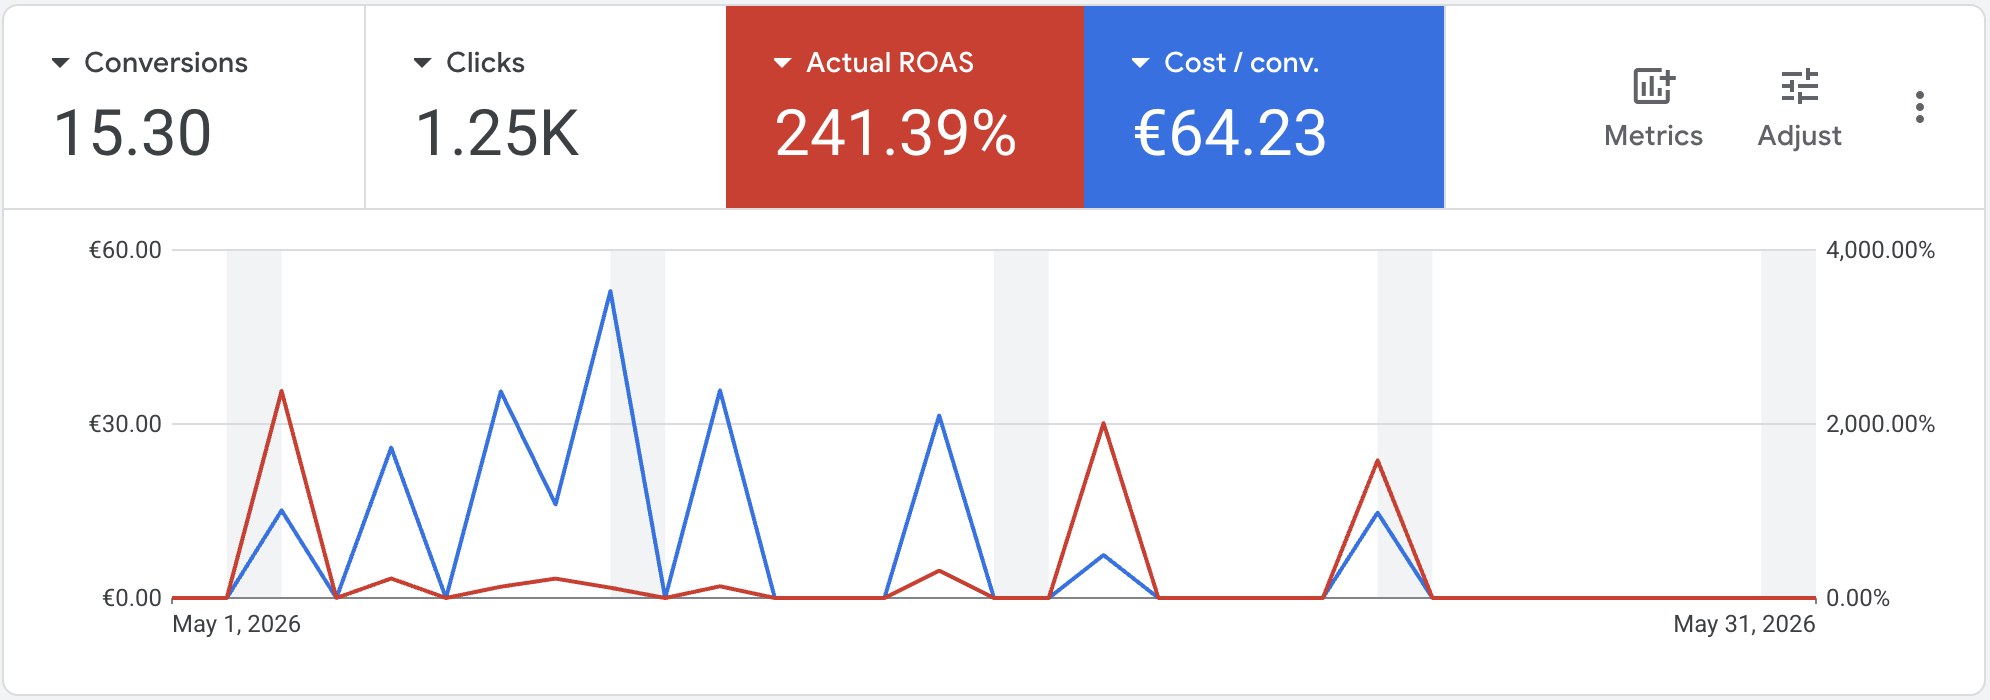The image size is (1990, 700).
Task: Open the Conversions metric dropdown arrow
Action: click(60, 63)
